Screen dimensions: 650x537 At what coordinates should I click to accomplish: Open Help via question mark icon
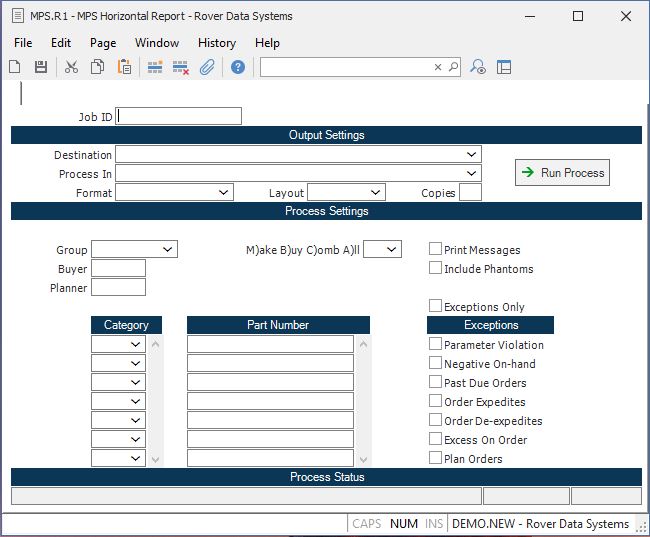click(238, 67)
